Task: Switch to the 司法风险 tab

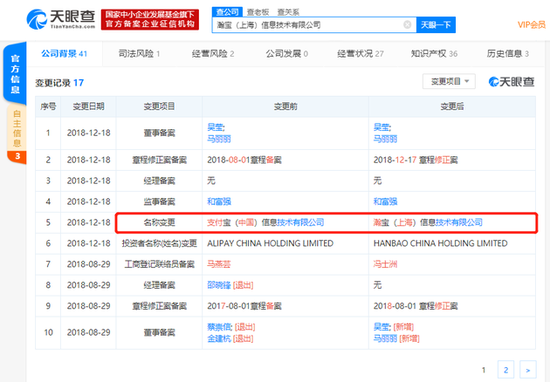Action: [x=139, y=54]
